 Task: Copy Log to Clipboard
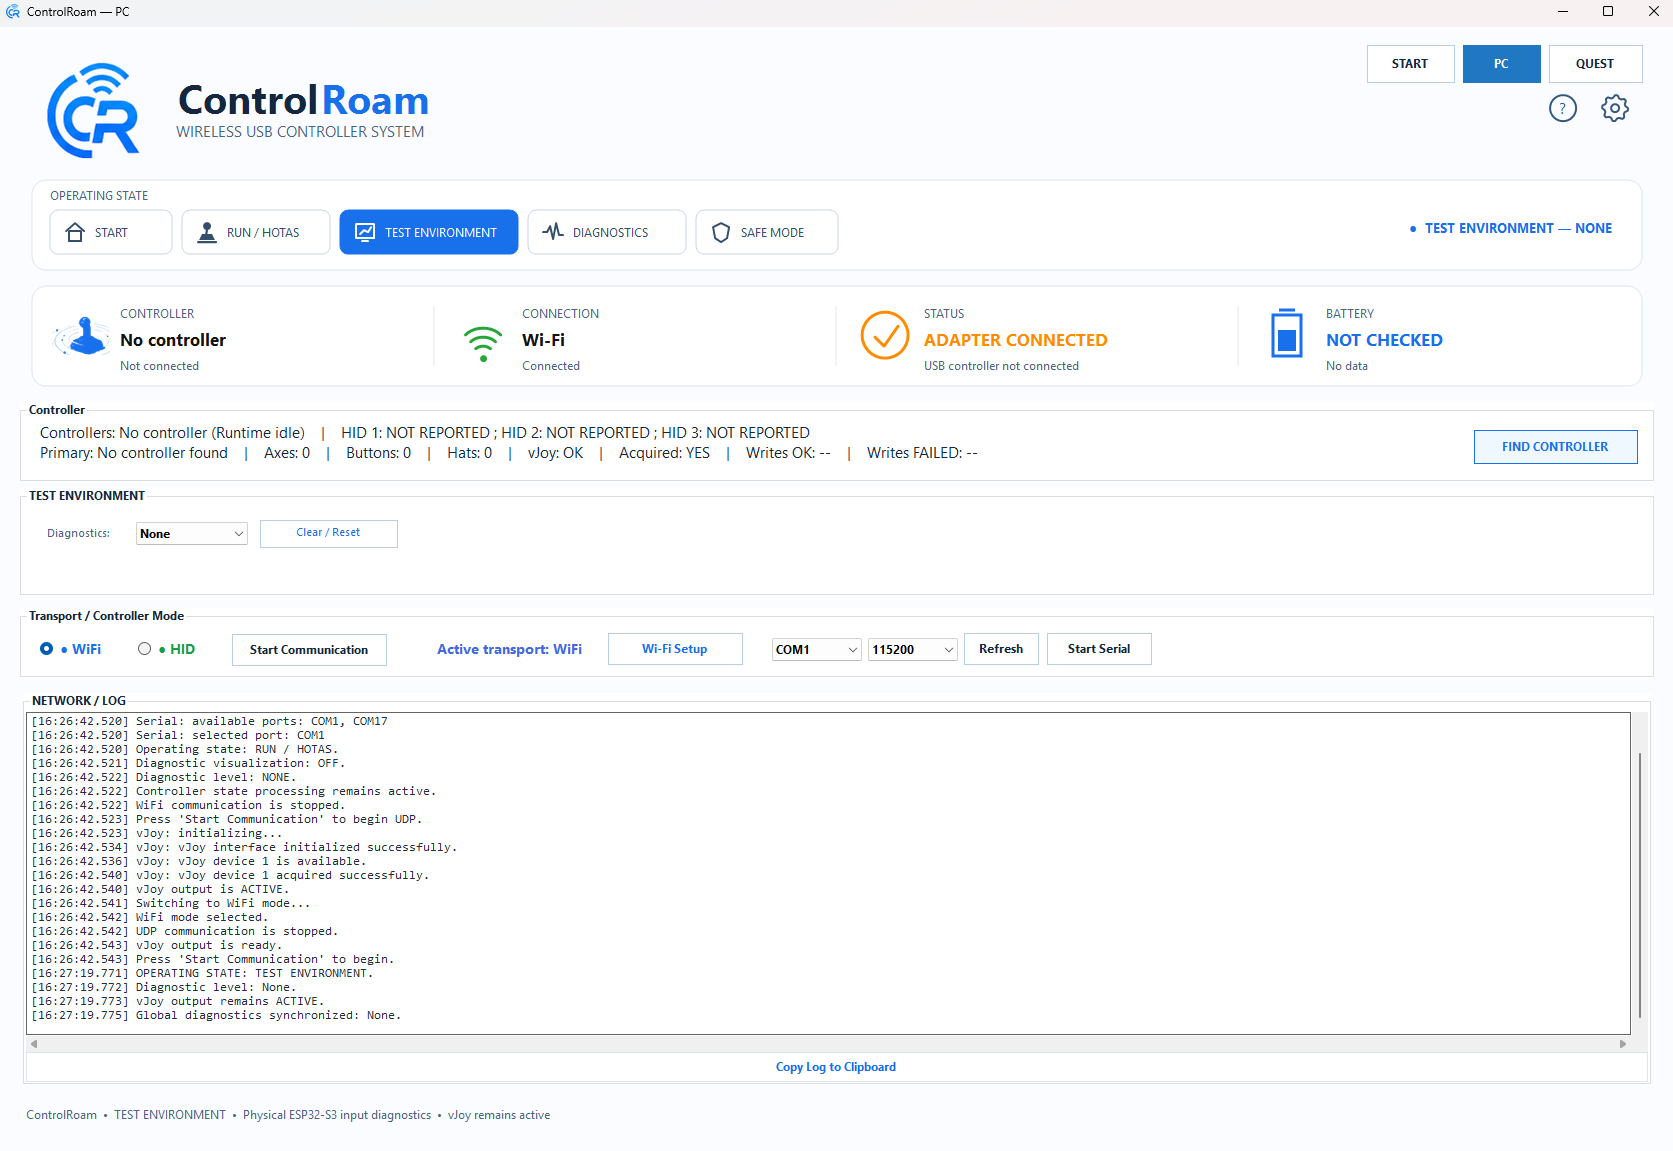click(x=836, y=1067)
